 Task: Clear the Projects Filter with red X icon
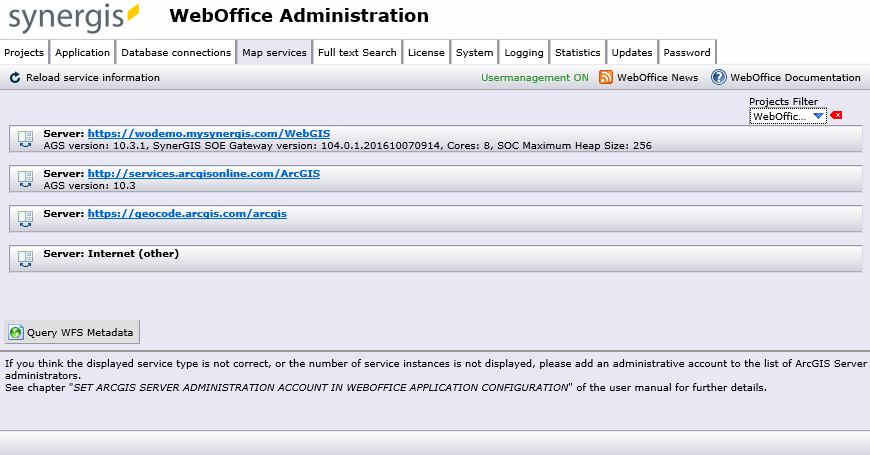coord(836,115)
